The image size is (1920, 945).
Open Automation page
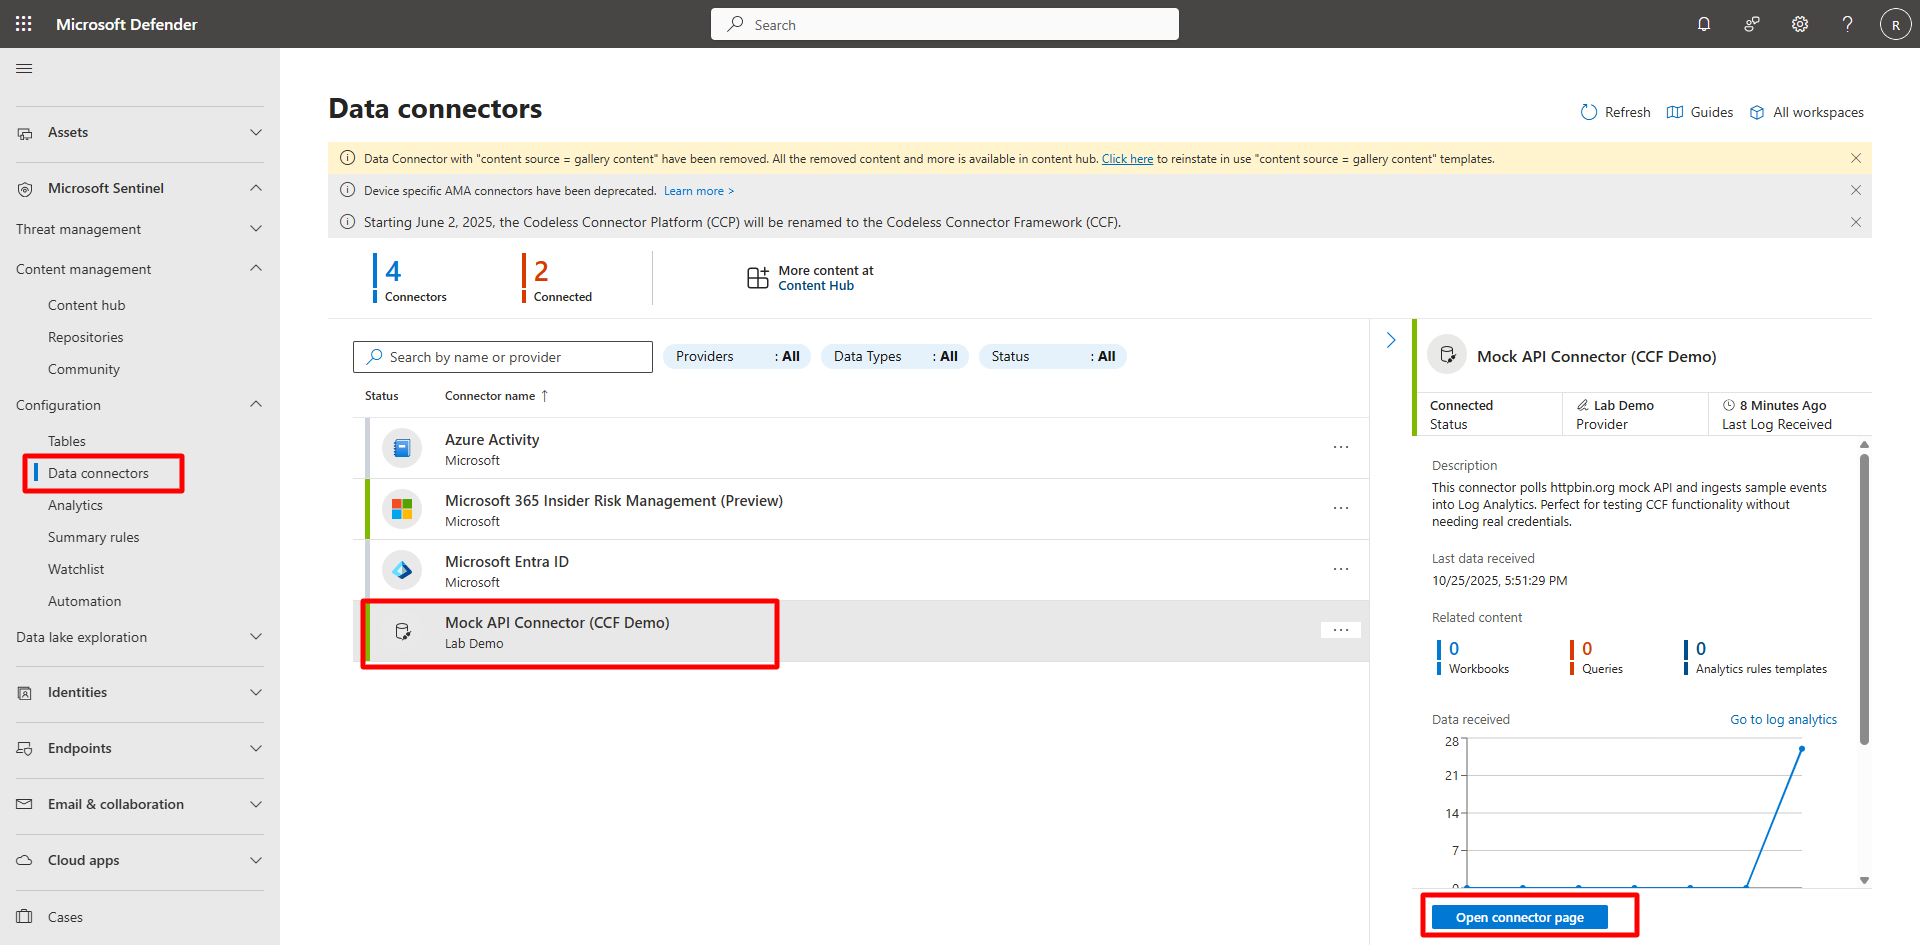coord(85,601)
